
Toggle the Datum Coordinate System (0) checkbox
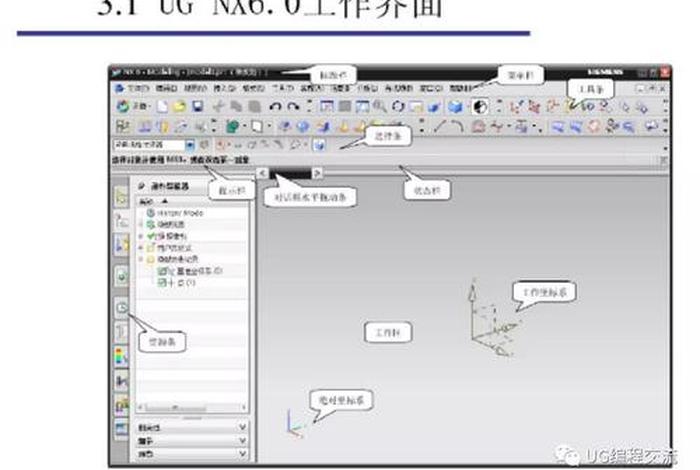(162, 271)
